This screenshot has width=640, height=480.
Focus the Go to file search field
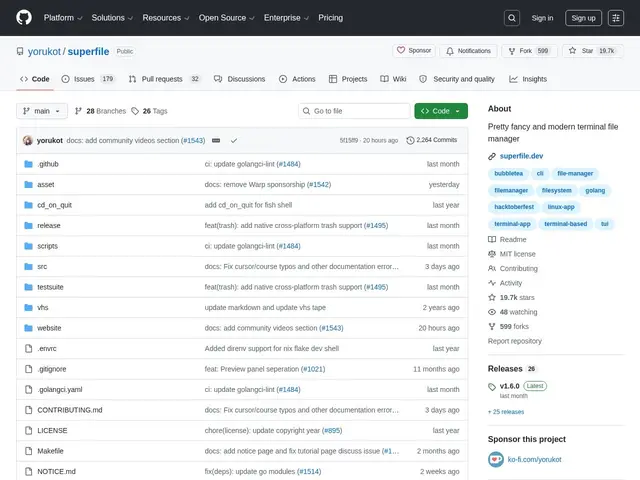pos(354,111)
